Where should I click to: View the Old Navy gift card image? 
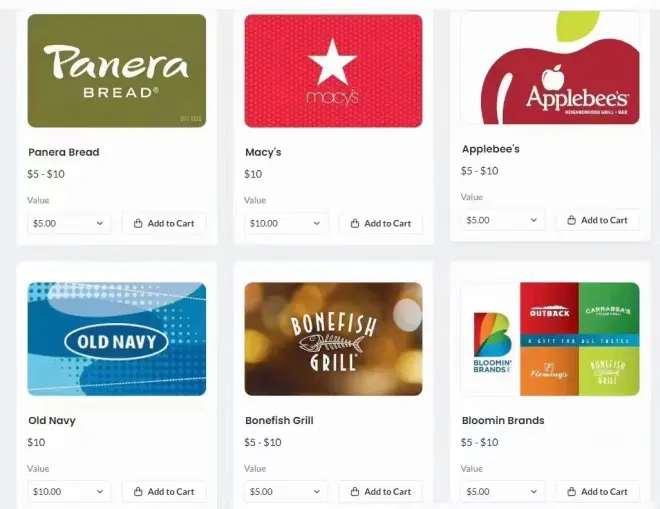pos(117,339)
